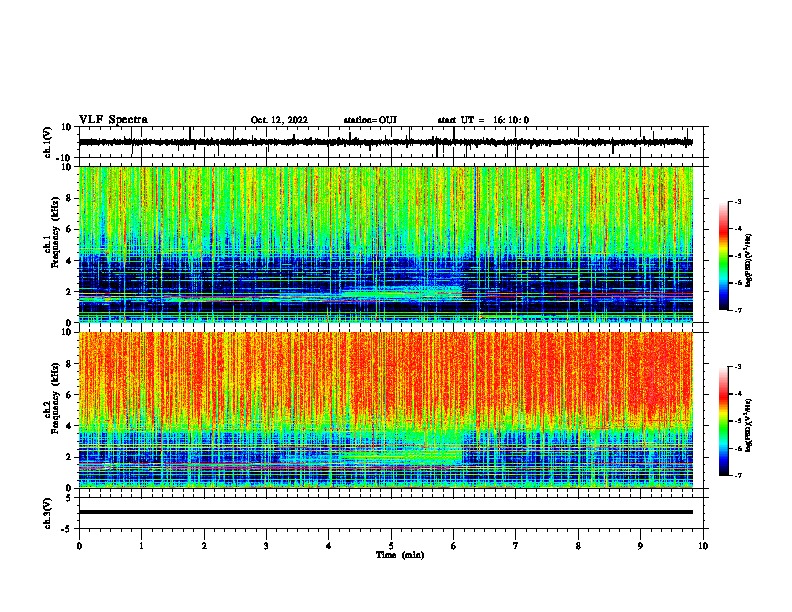Click time axis tick label '7'

[516, 546]
